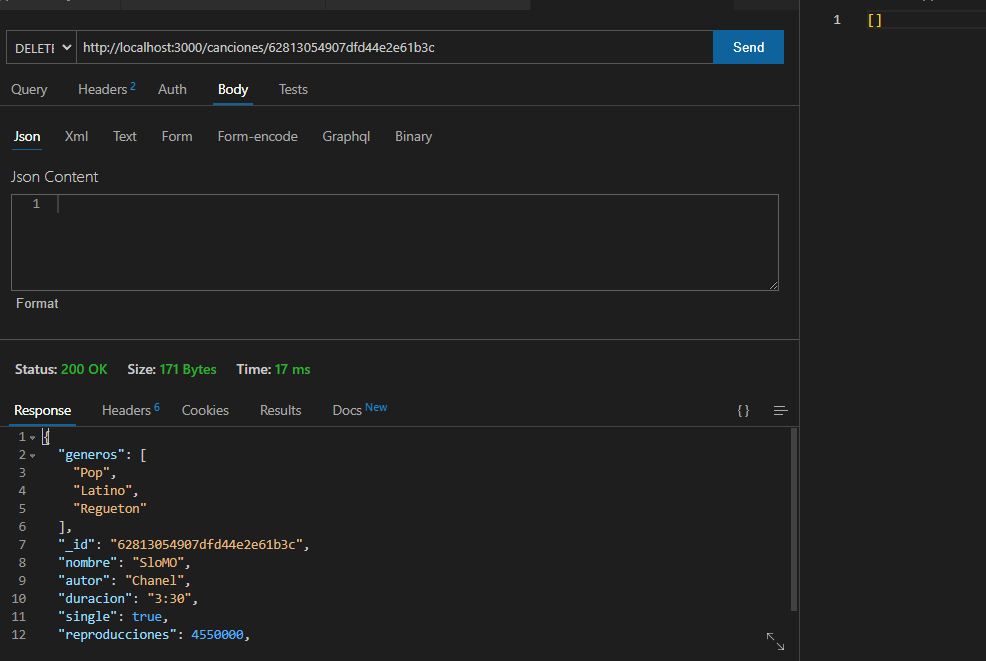986x661 pixels.
Task: Click the Json editor resize handle
Action: pyautogui.click(x=773, y=285)
